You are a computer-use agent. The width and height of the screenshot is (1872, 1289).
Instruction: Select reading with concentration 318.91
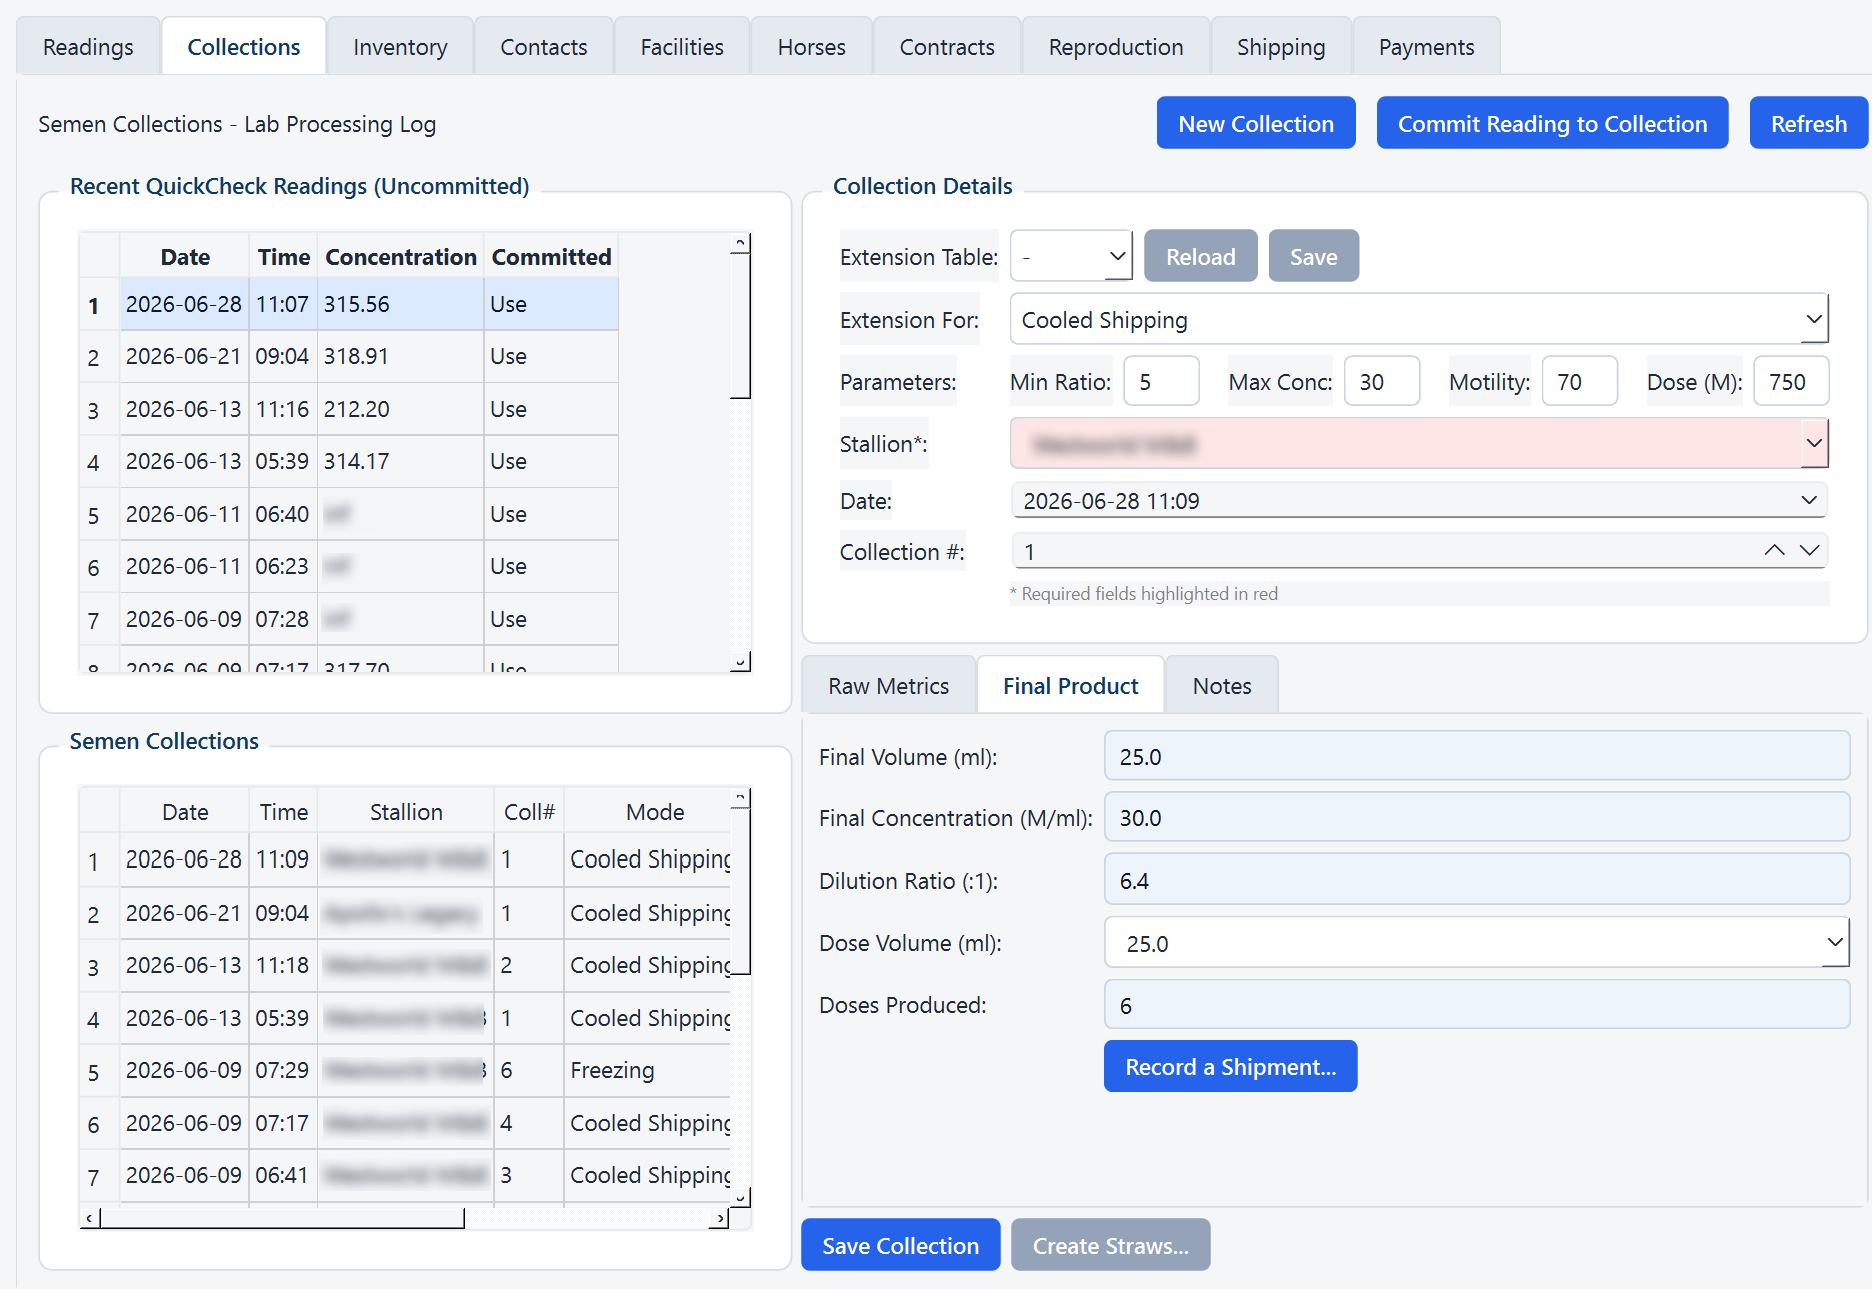(x=349, y=356)
